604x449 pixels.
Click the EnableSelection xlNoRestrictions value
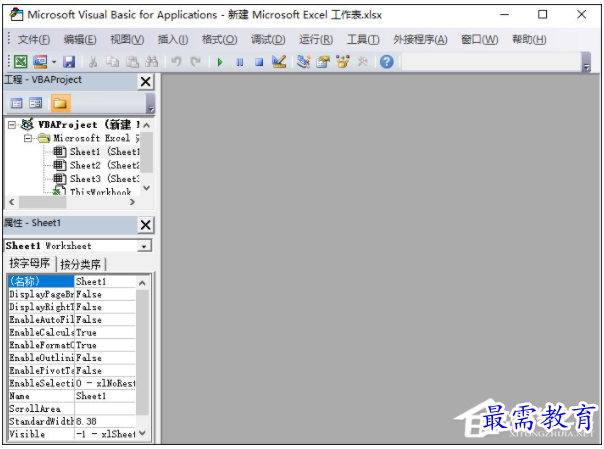[x=105, y=383]
